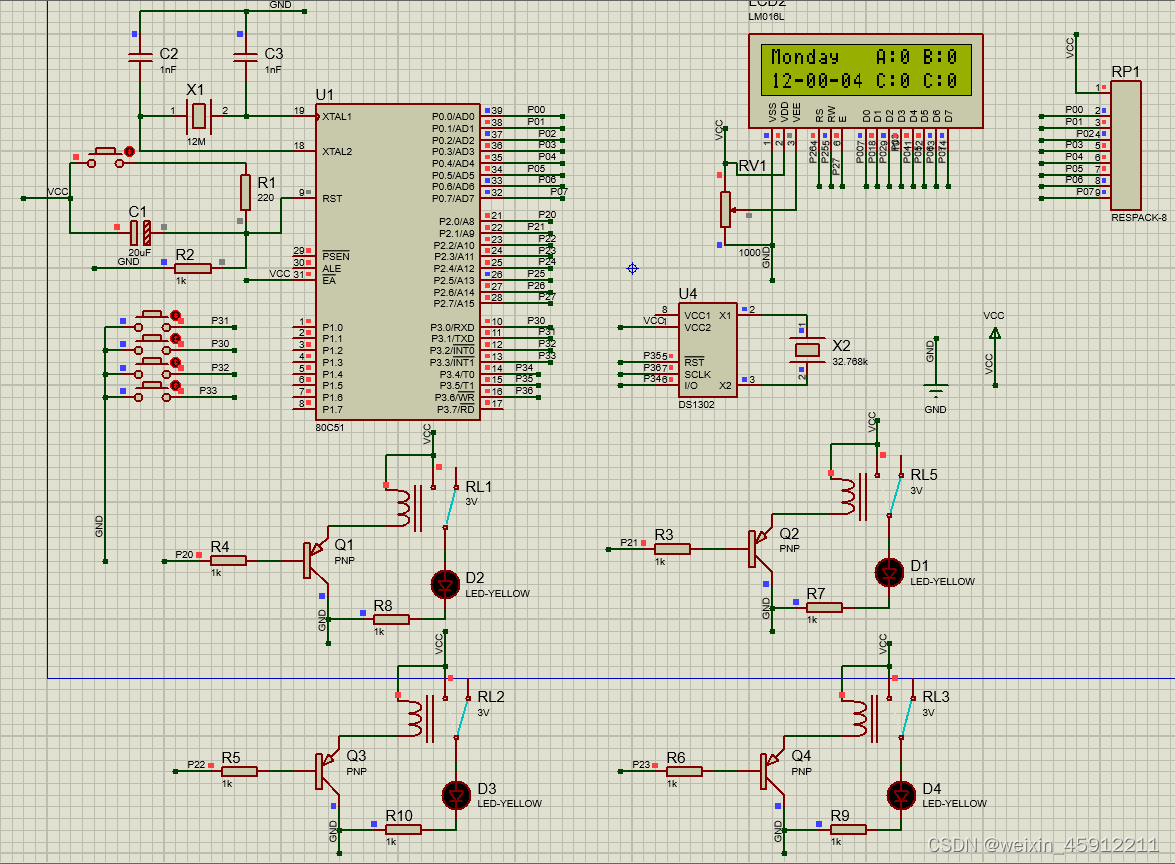This screenshot has height=864, width=1175.
Task: Select the standalone GND ground terminal
Action: tap(935, 391)
